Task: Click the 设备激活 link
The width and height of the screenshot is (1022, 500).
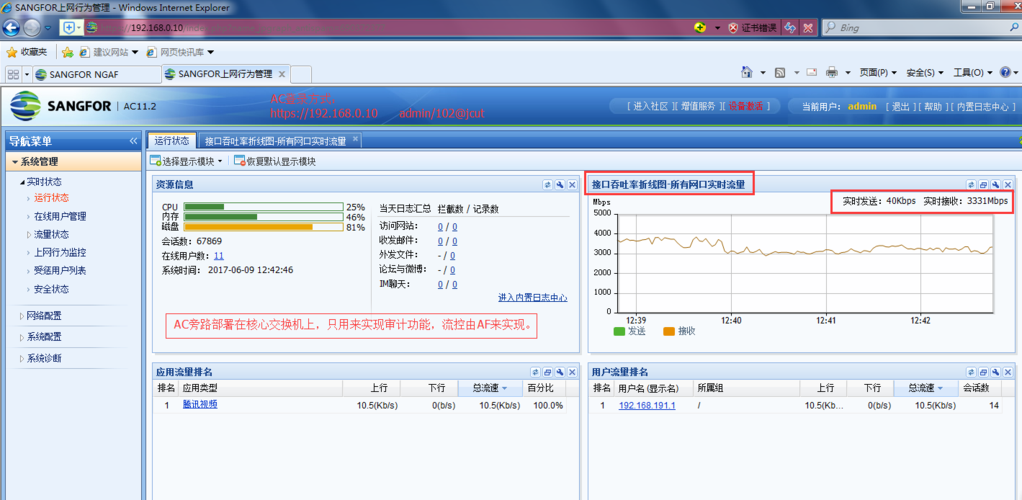Action: click(745, 106)
